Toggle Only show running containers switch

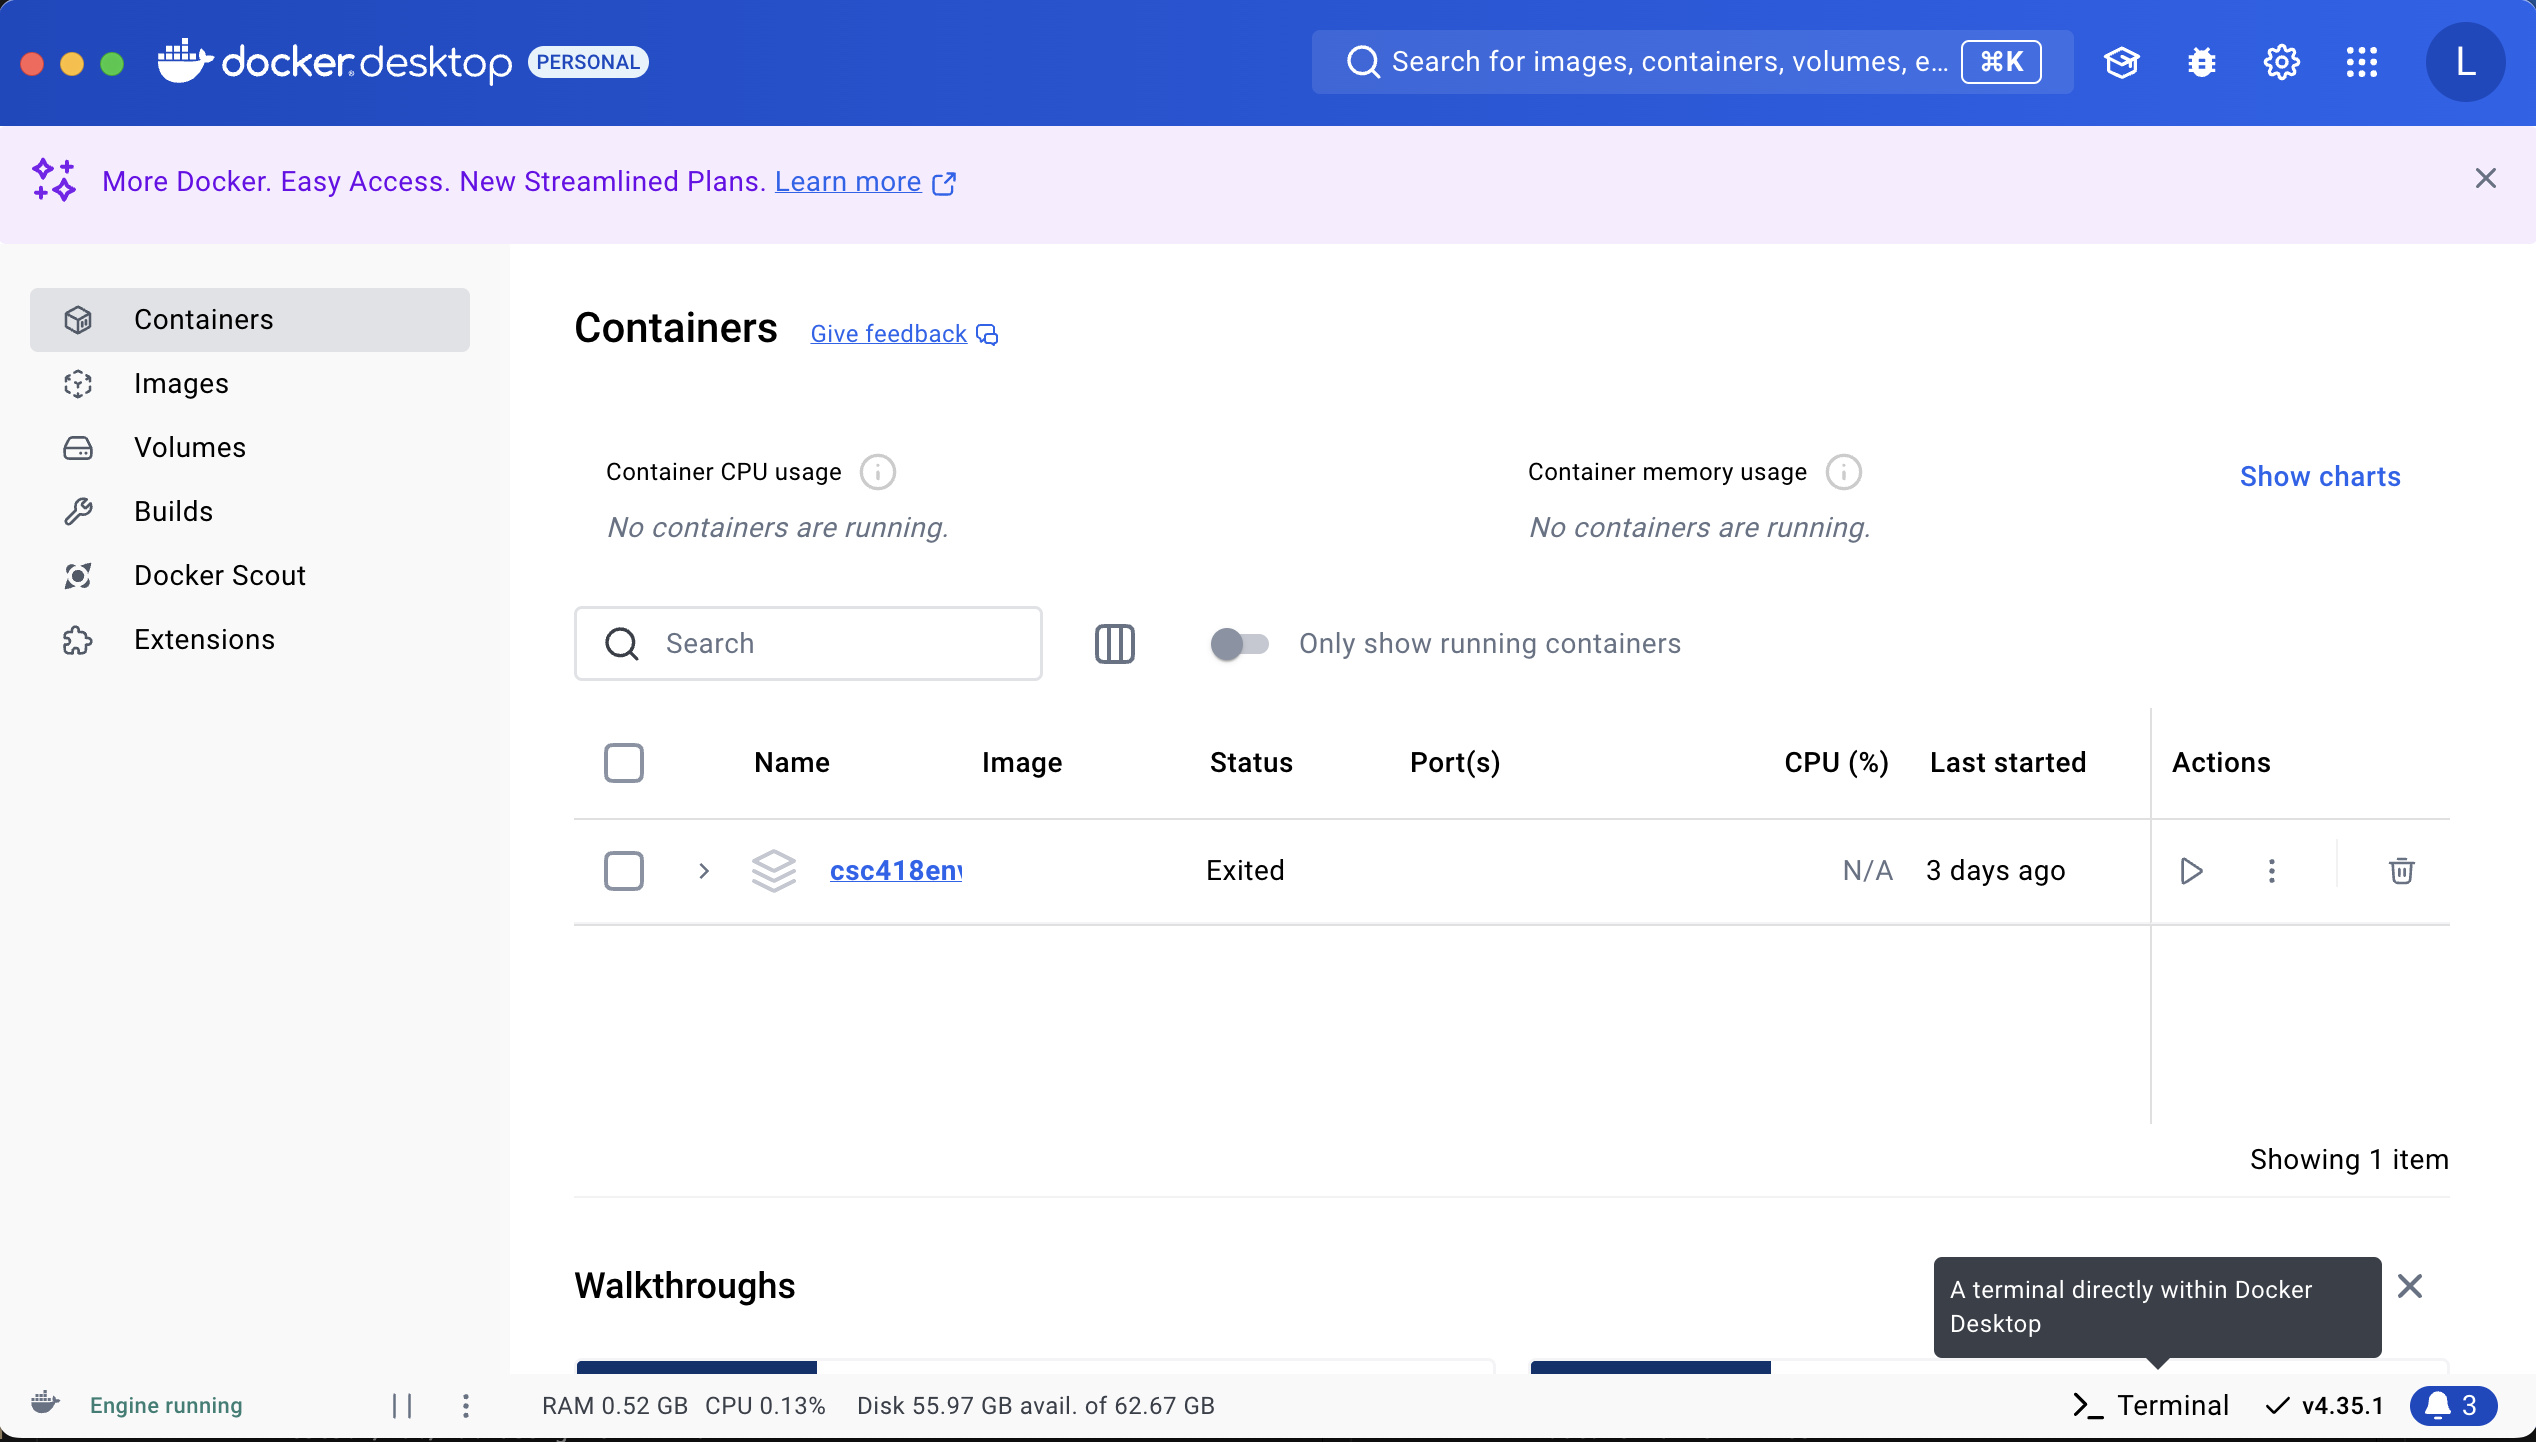click(x=1239, y=644)
